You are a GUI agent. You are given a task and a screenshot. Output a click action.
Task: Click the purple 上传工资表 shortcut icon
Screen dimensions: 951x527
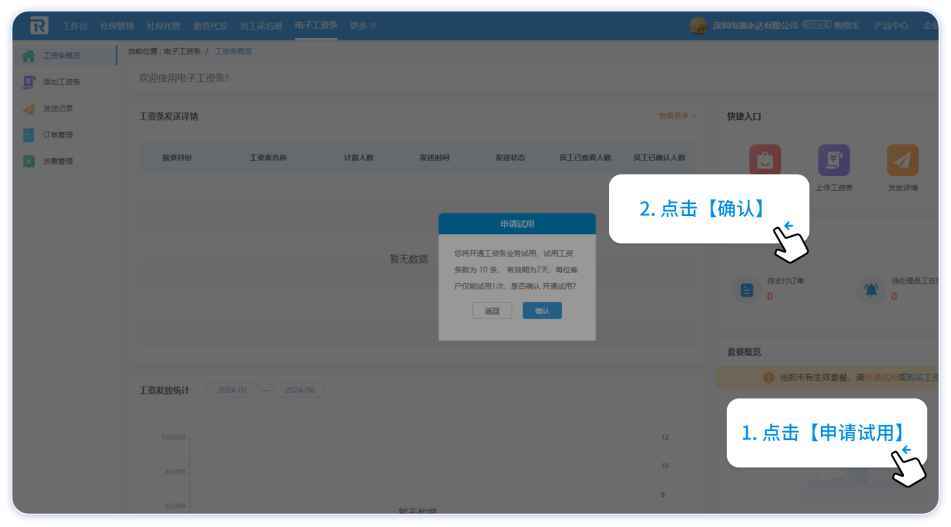834,160
